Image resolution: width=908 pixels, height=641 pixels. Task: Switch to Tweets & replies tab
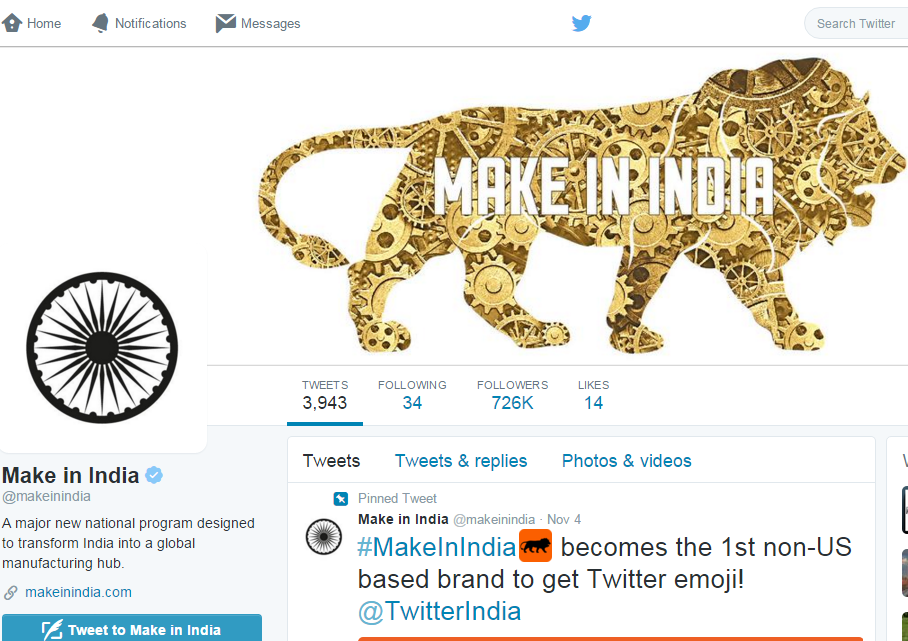pos(461,461)
